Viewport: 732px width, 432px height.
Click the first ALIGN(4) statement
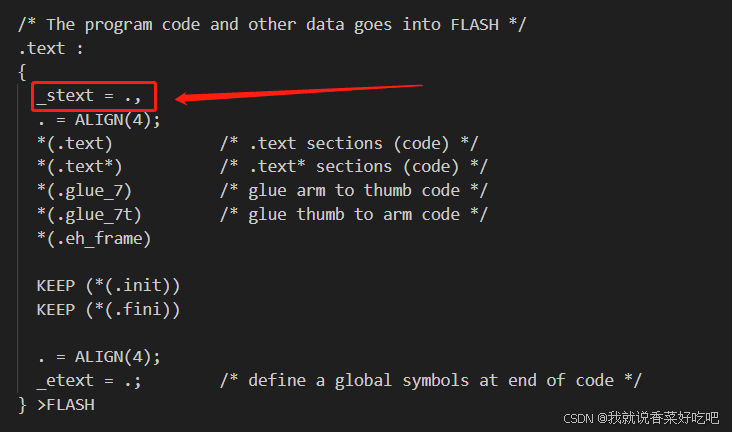99,120
